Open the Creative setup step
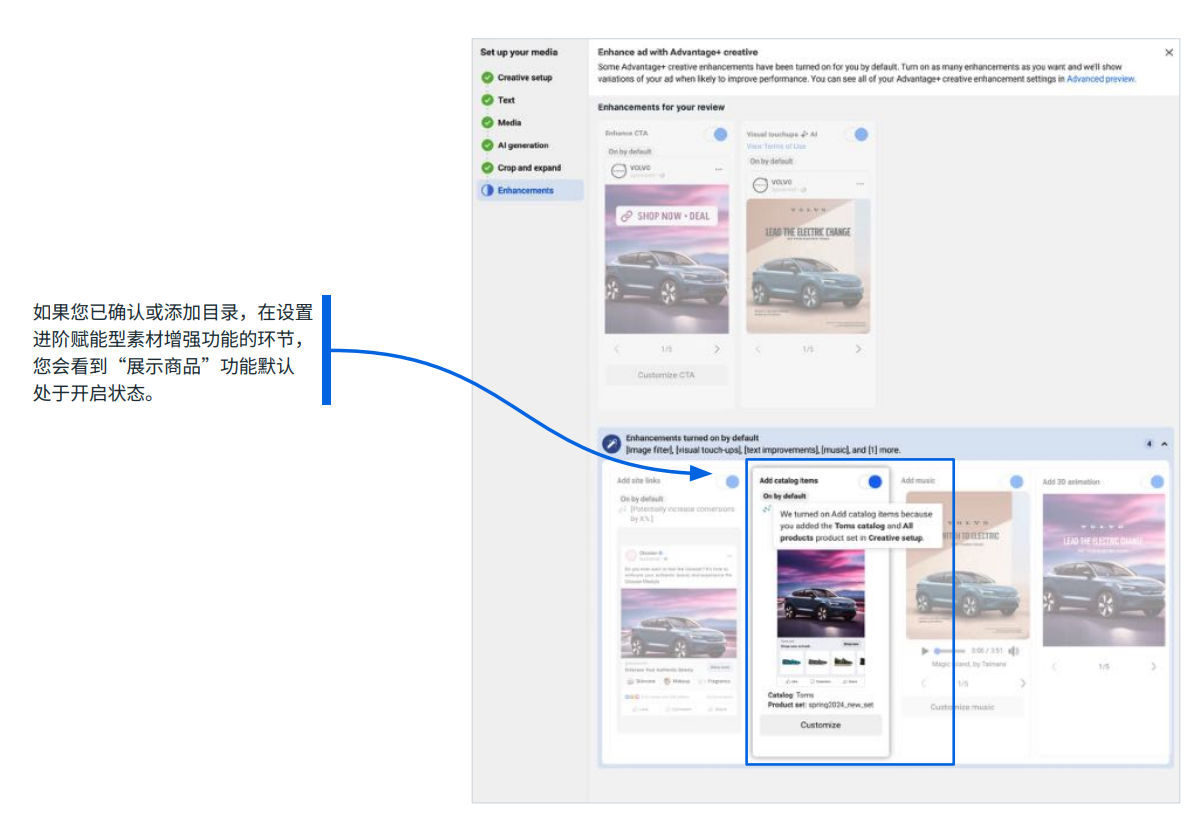Viewport: 1195px width, 819px height. (x=524, y=78)
